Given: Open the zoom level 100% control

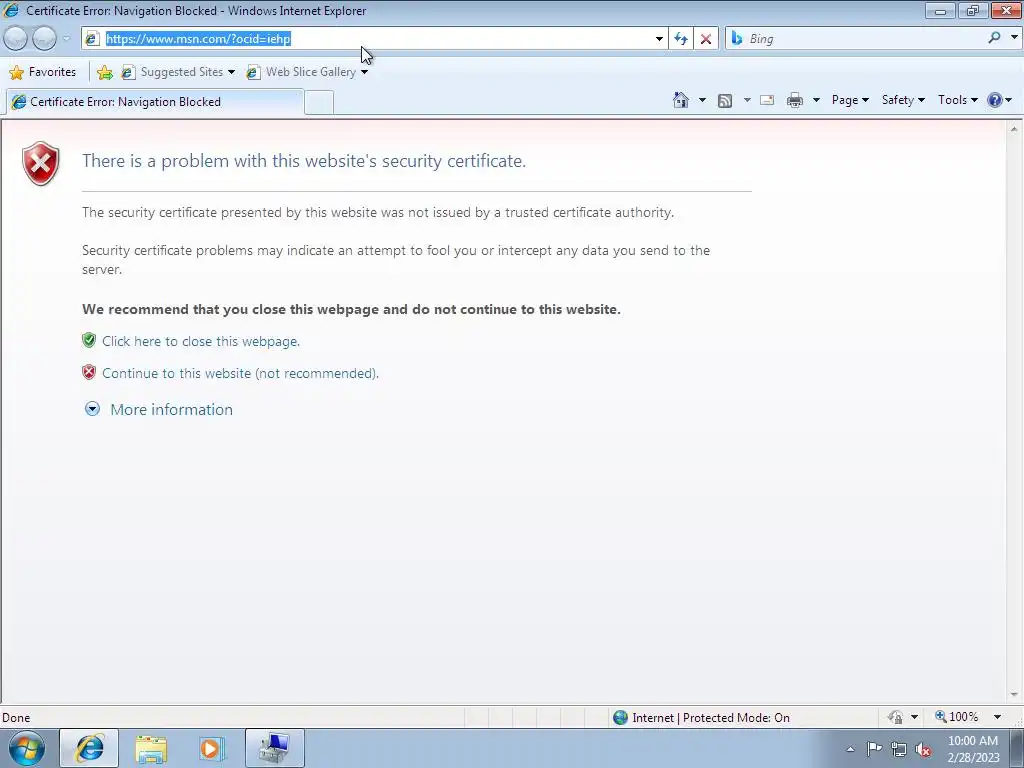Looking at the screenshot, I should click(957, 717).
